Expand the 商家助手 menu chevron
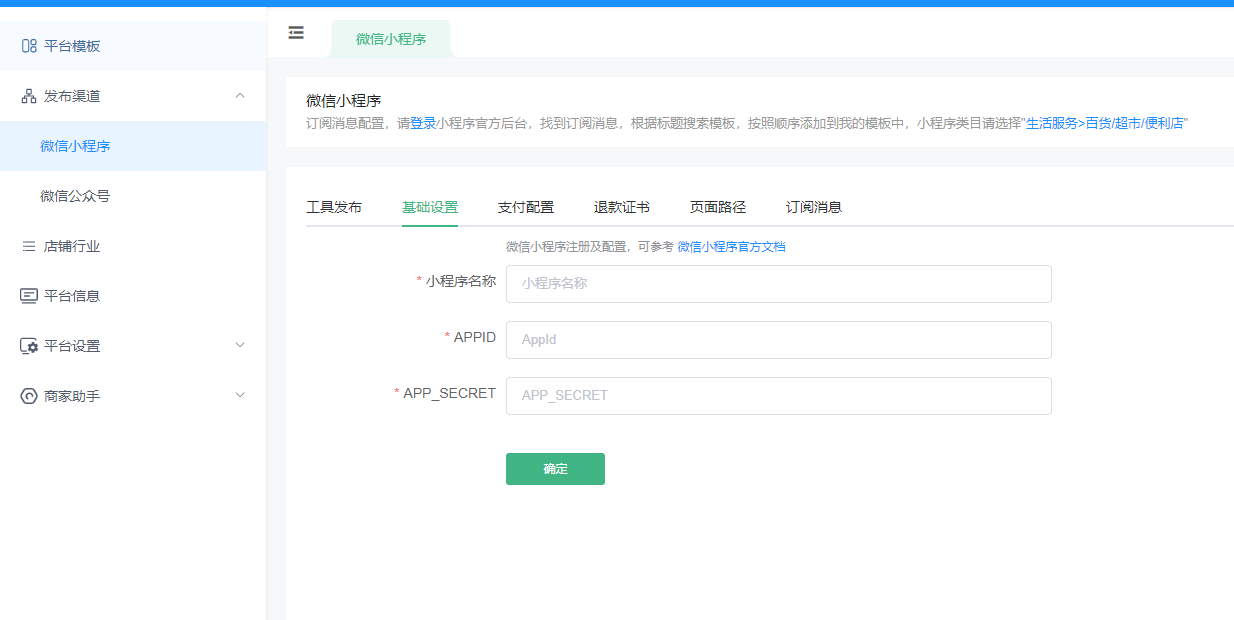 [239, 395]
